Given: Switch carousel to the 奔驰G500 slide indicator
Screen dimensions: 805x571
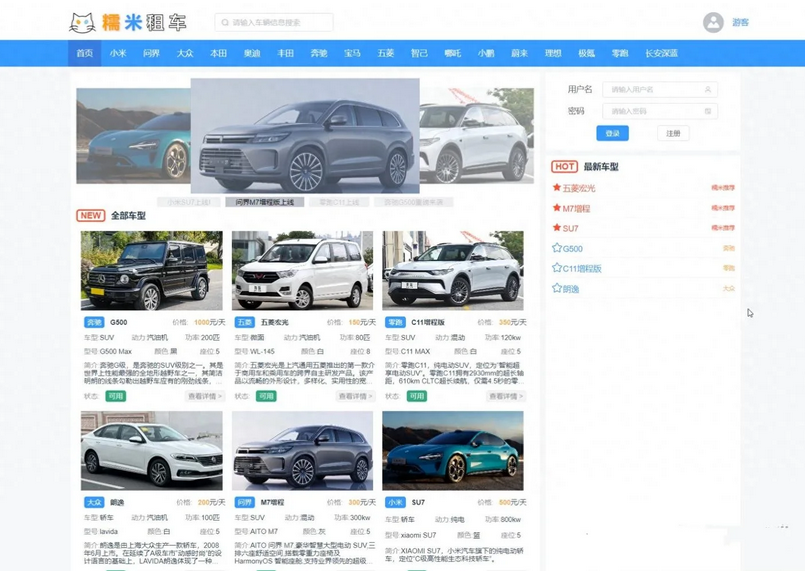Looking at the screenshot, I should 414,202.
